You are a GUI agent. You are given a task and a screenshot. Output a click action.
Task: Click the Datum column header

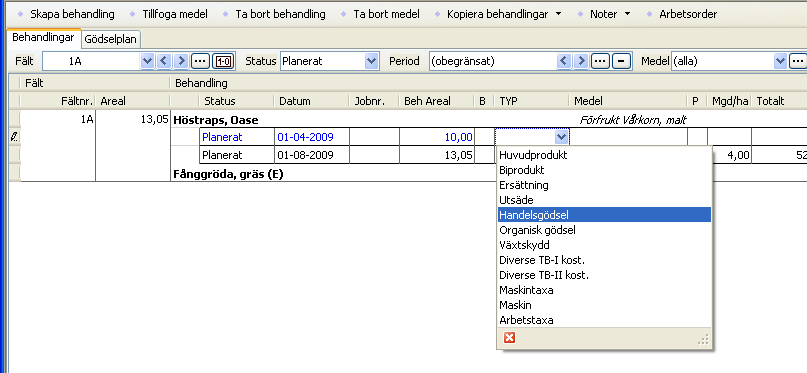click(311, 101)
